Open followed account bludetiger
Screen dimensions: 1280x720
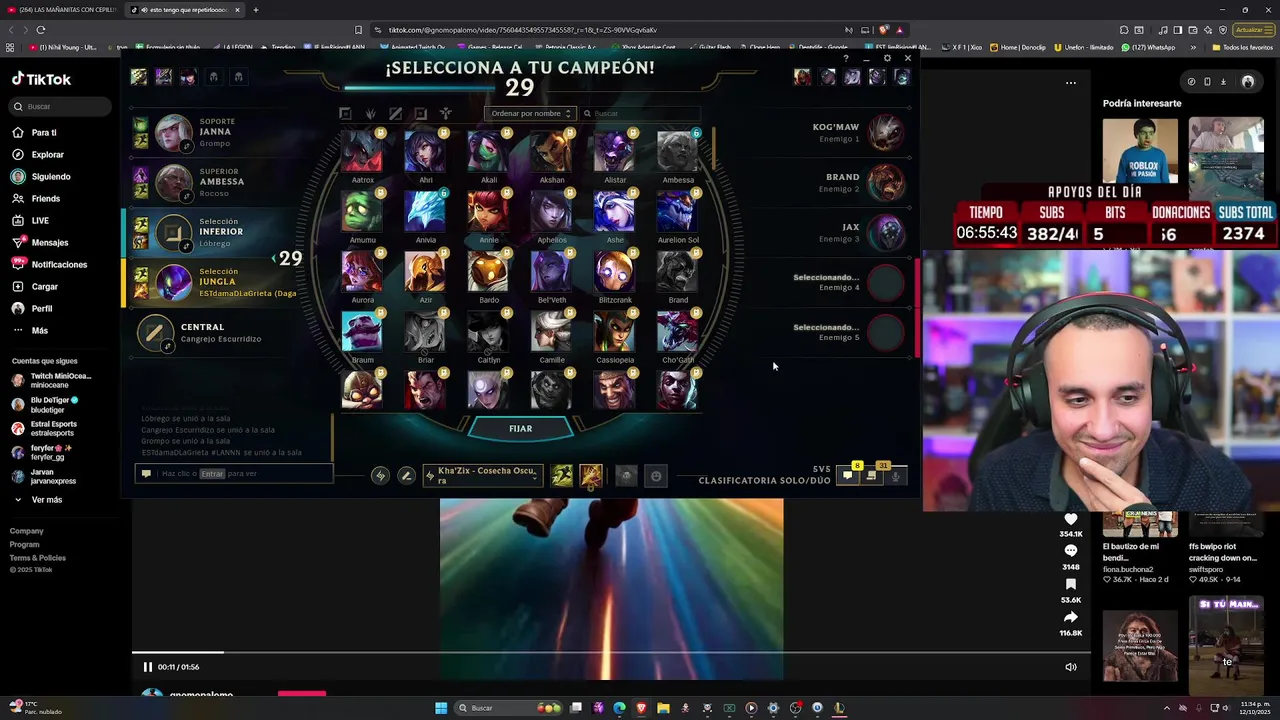pyautogui.click(x=45, y=404)
